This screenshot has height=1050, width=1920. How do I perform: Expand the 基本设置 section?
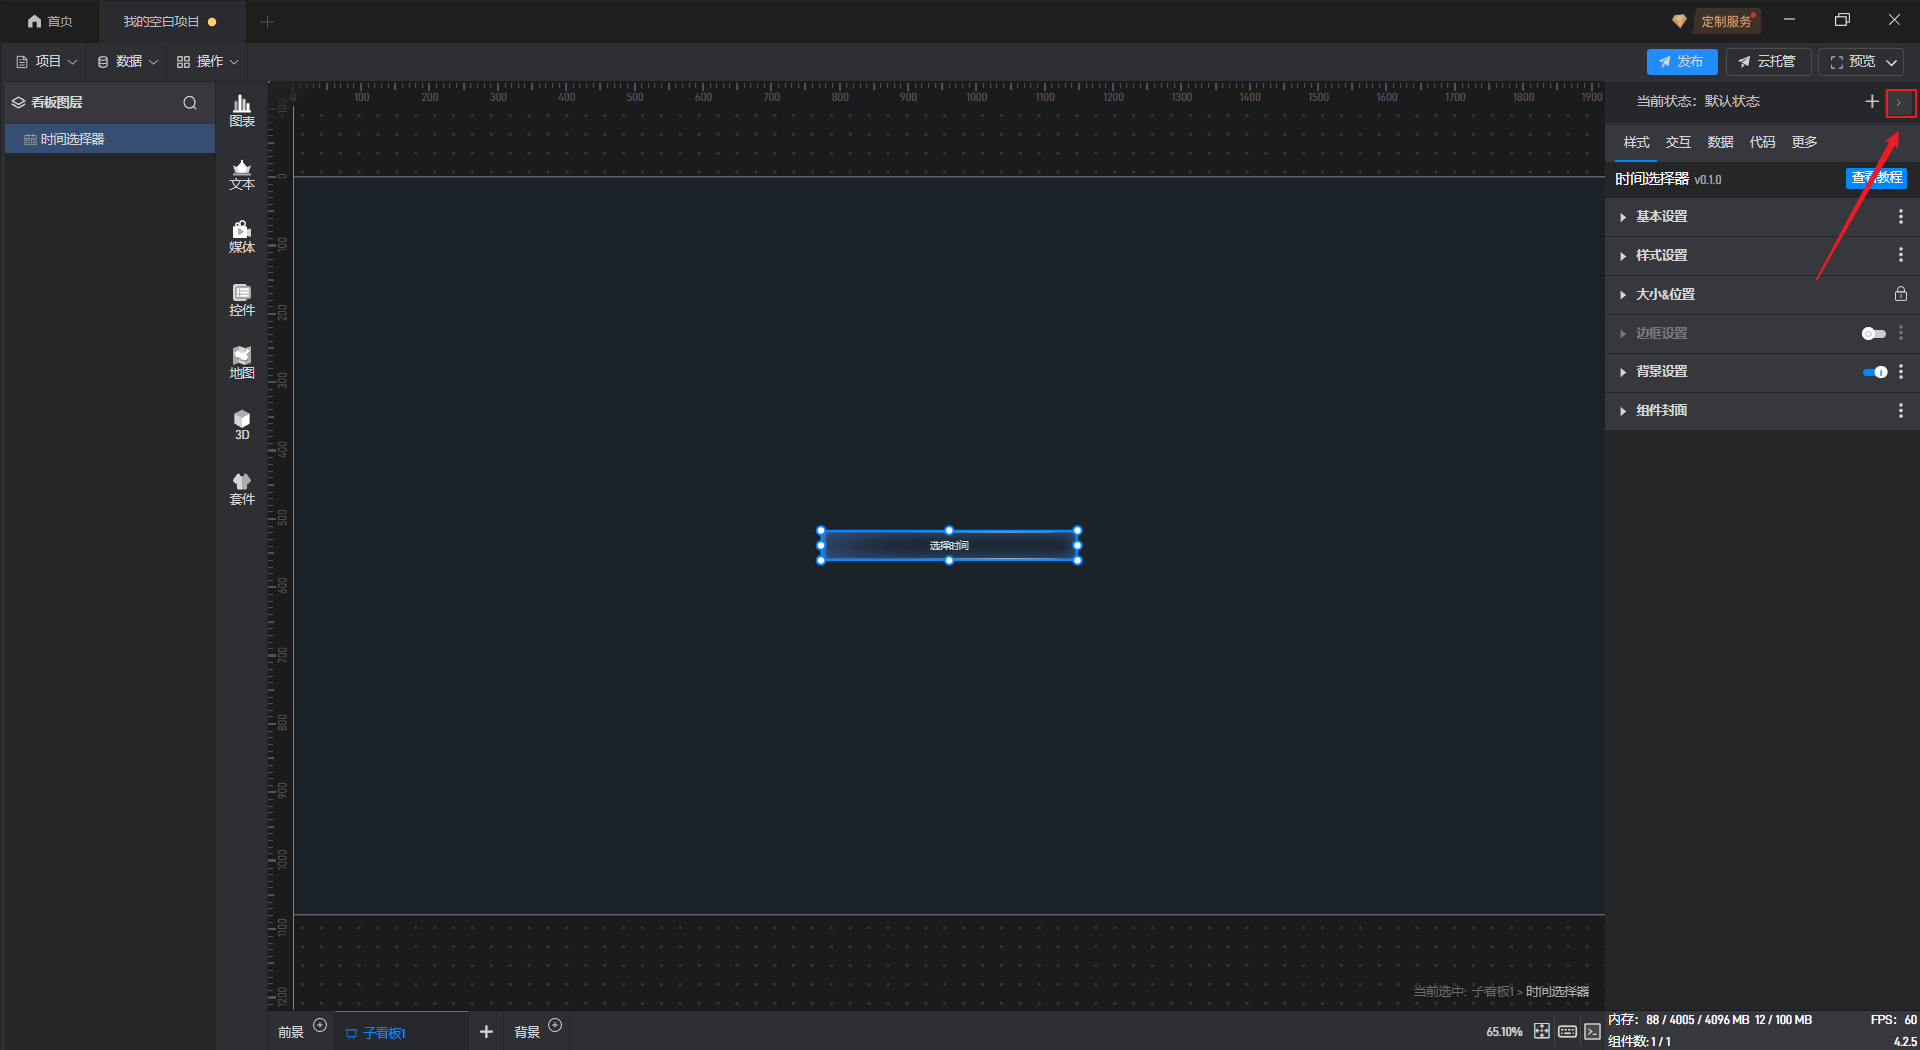click(1661, 217)
